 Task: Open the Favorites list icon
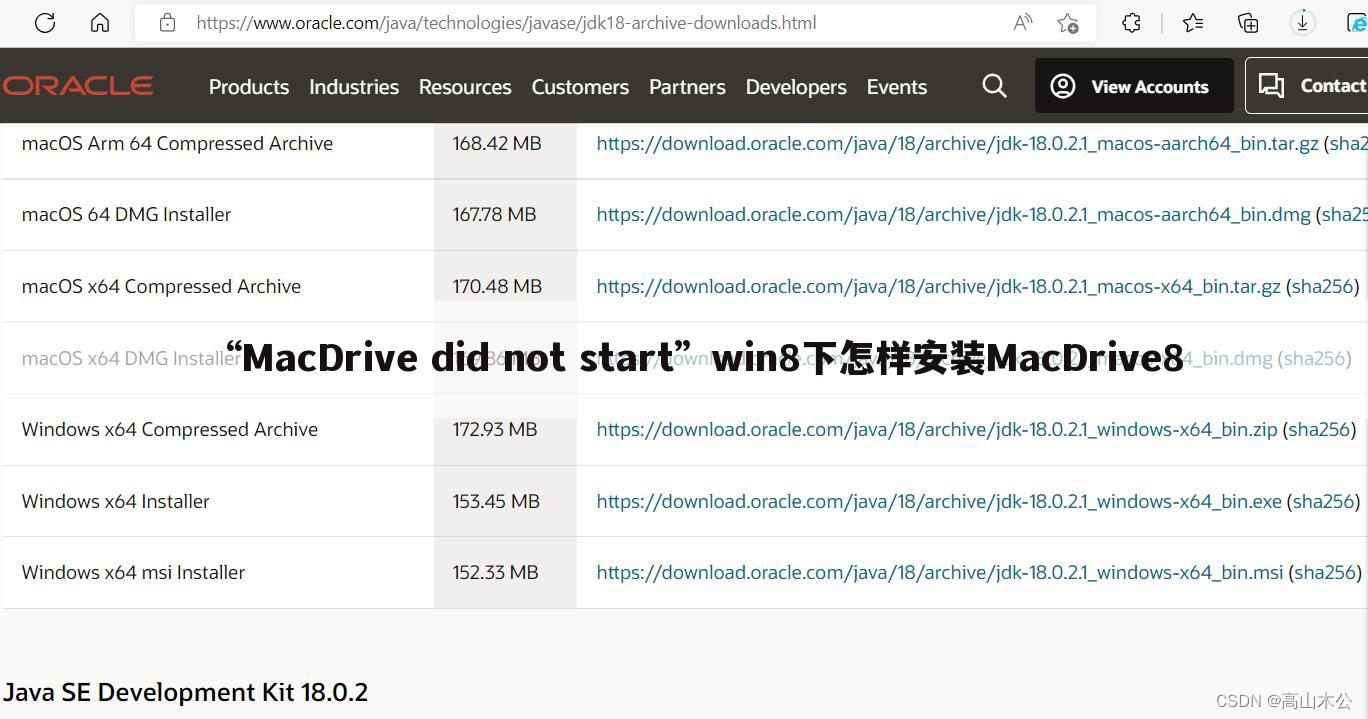tap(1192, 22)
